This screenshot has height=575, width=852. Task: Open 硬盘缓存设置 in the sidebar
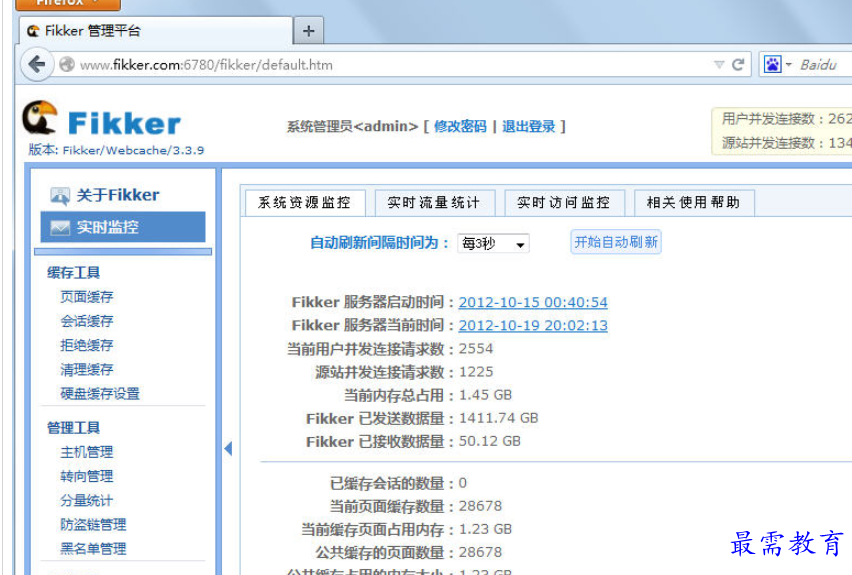pos(100,393)
